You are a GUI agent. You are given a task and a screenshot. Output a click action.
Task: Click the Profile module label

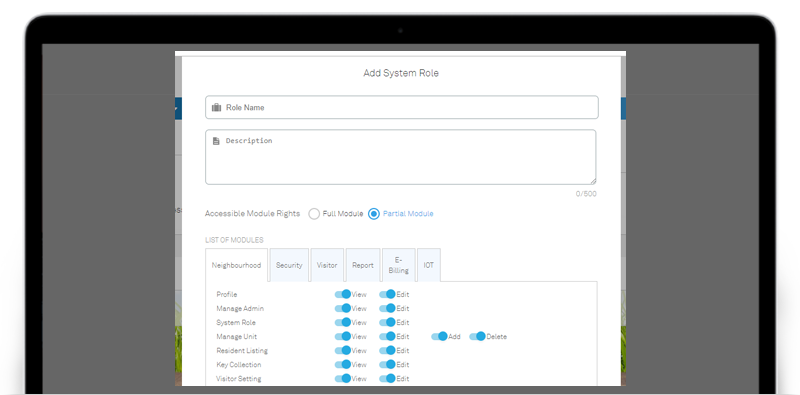(x=227, y=294)
